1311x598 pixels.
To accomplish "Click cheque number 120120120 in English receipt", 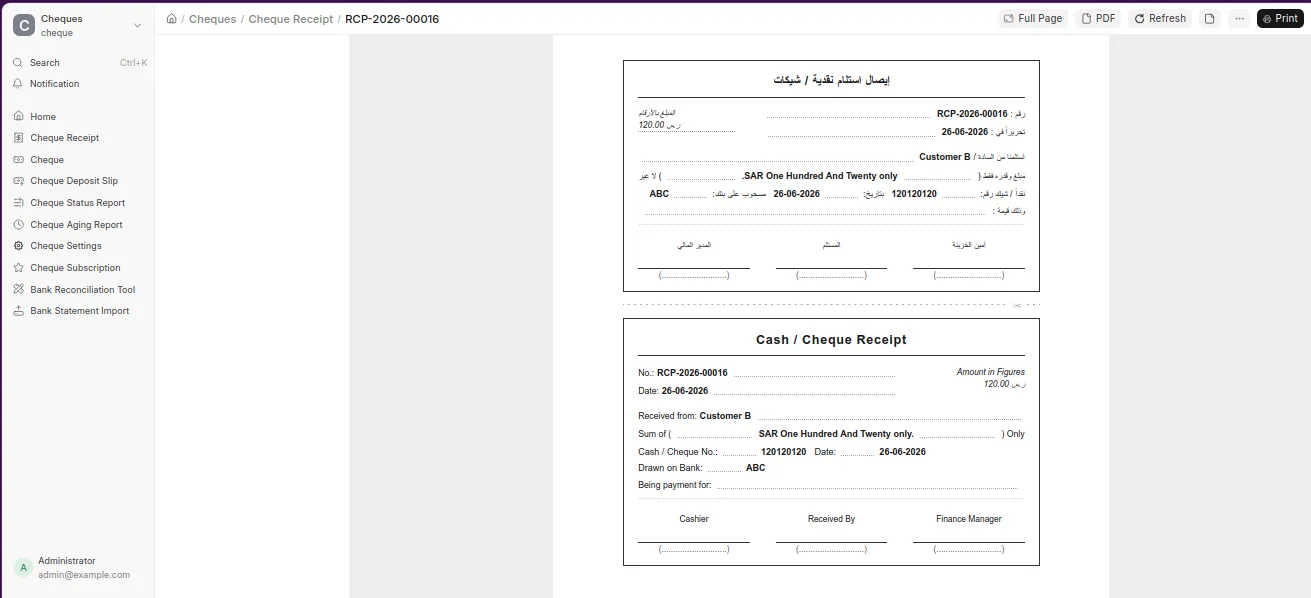I will pyautogui.click(x=784, y=452).
